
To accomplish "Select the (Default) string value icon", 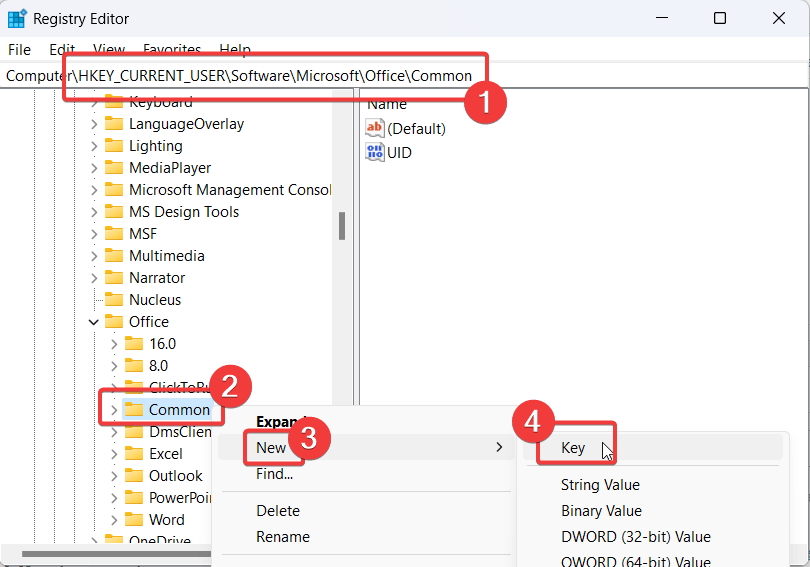I will tap(375, 128).
